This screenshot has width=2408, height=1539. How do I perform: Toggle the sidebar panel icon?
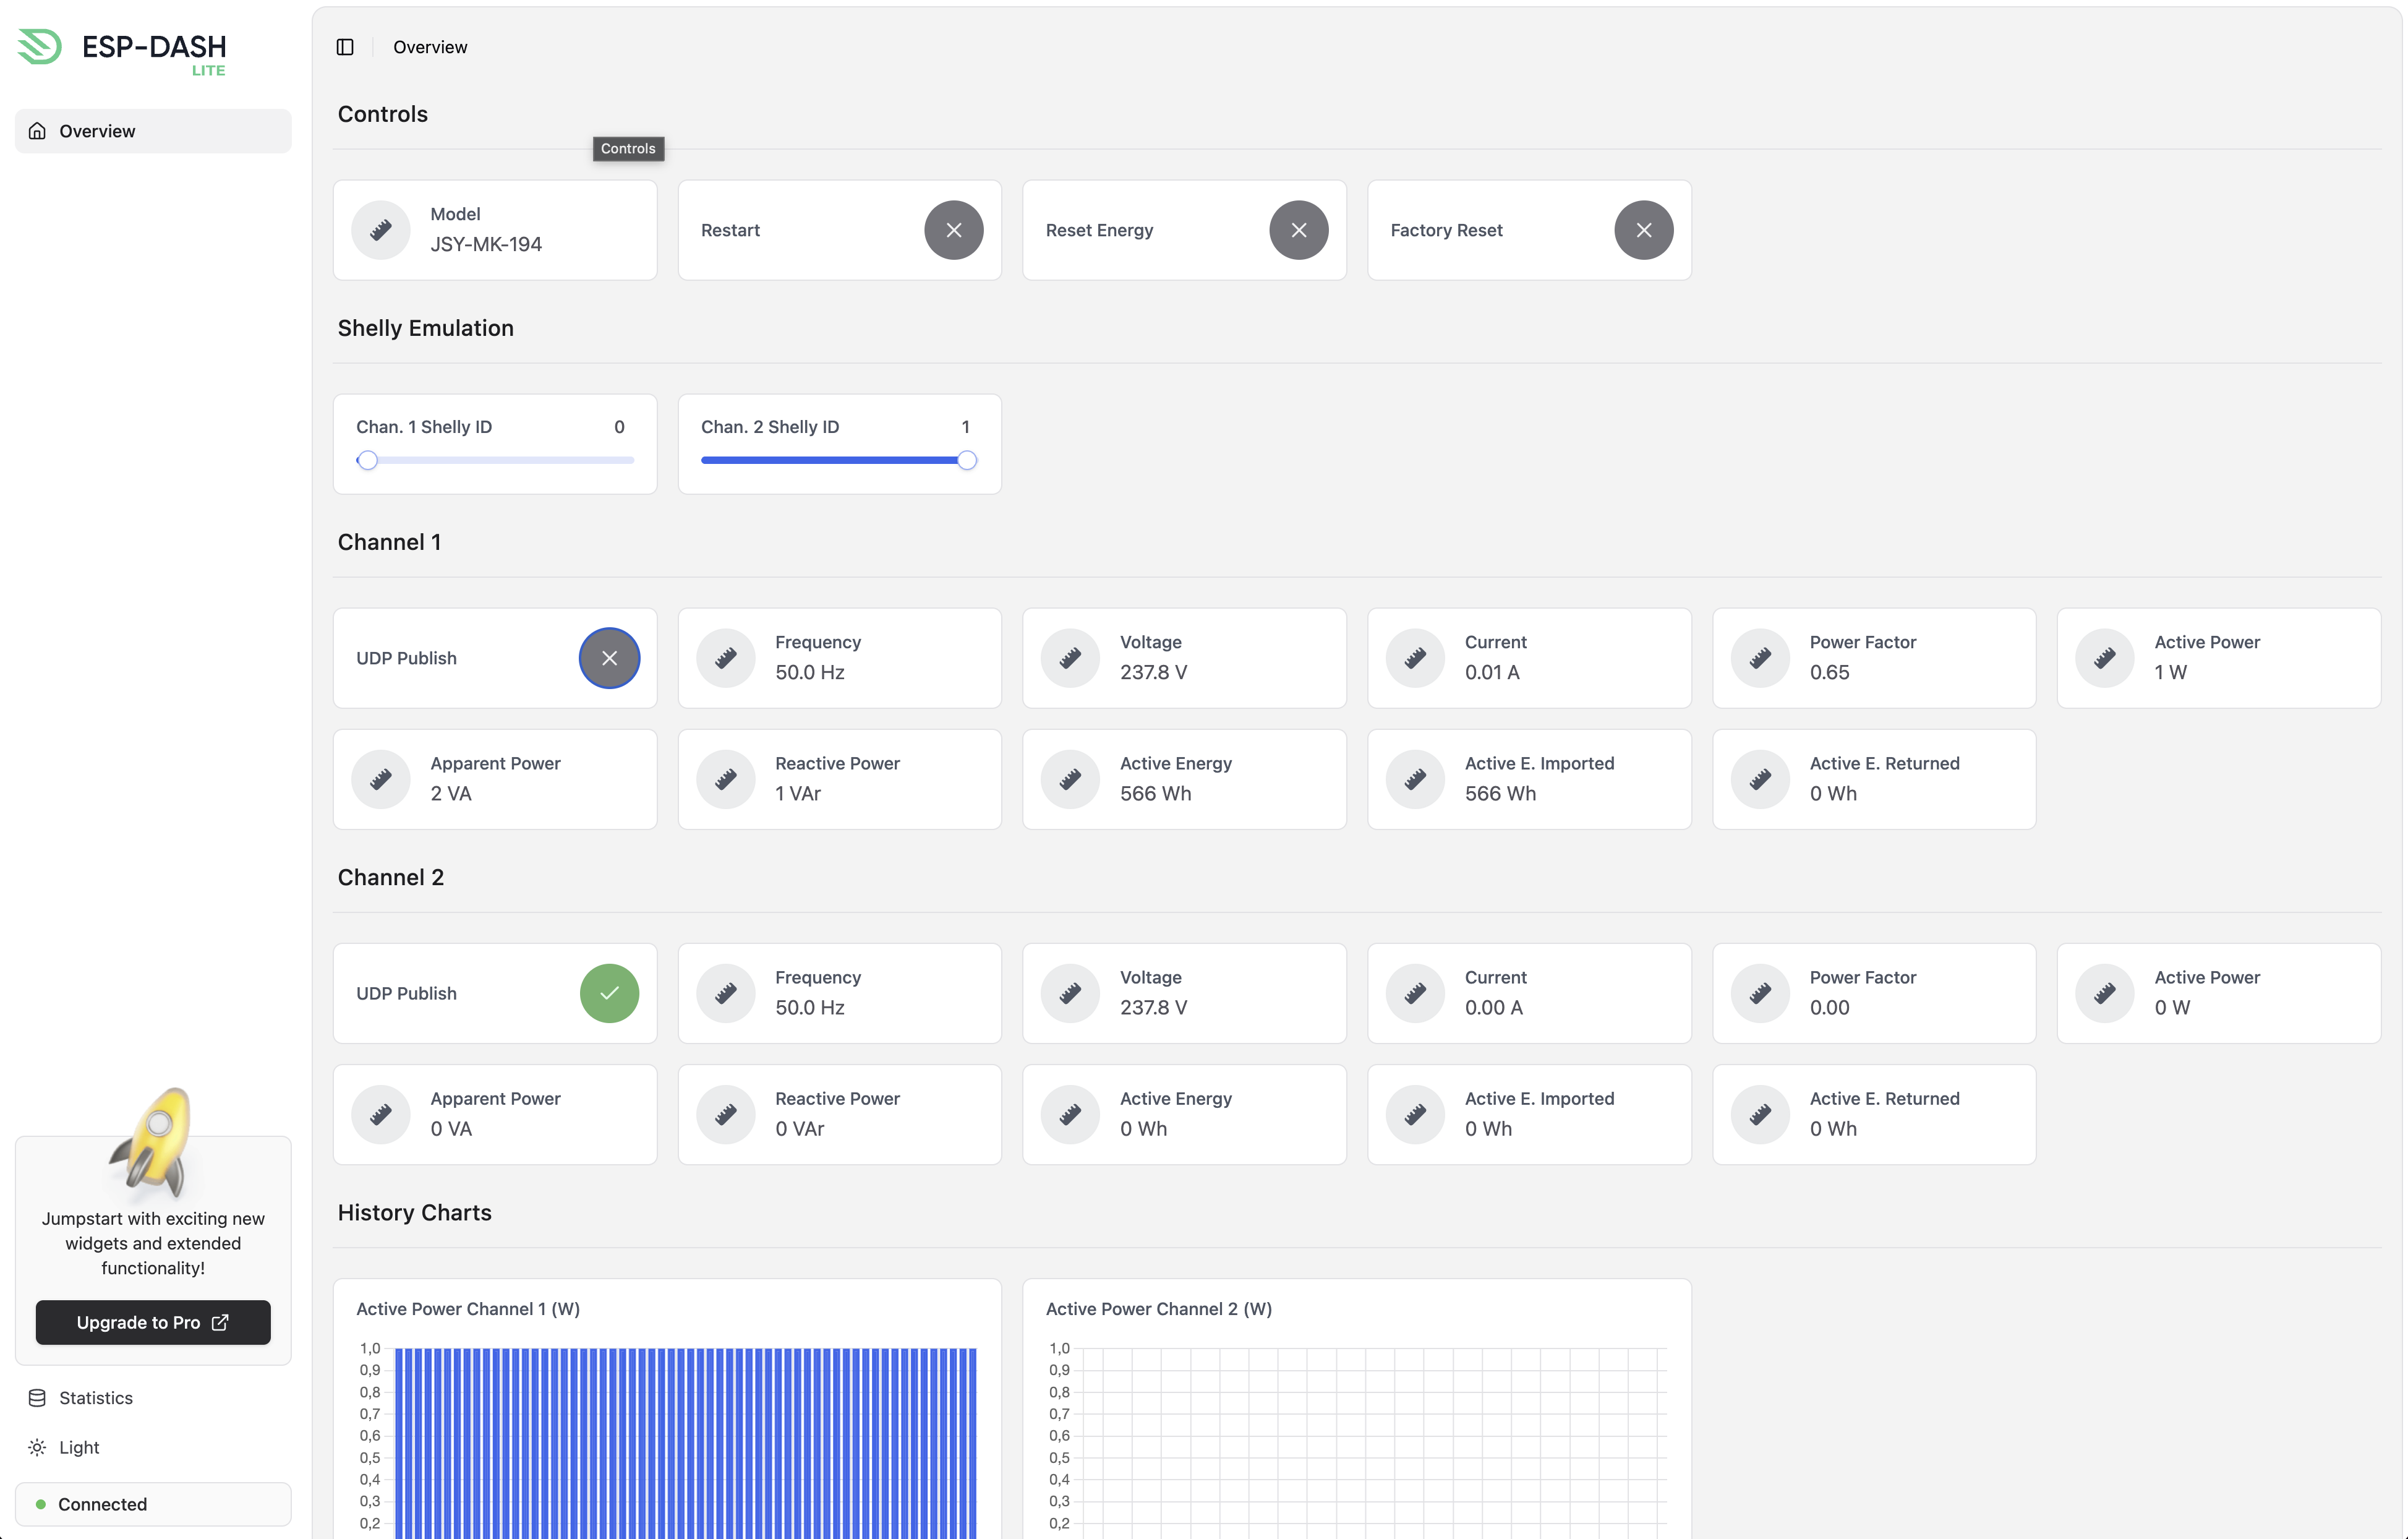(x=345, y=47)
